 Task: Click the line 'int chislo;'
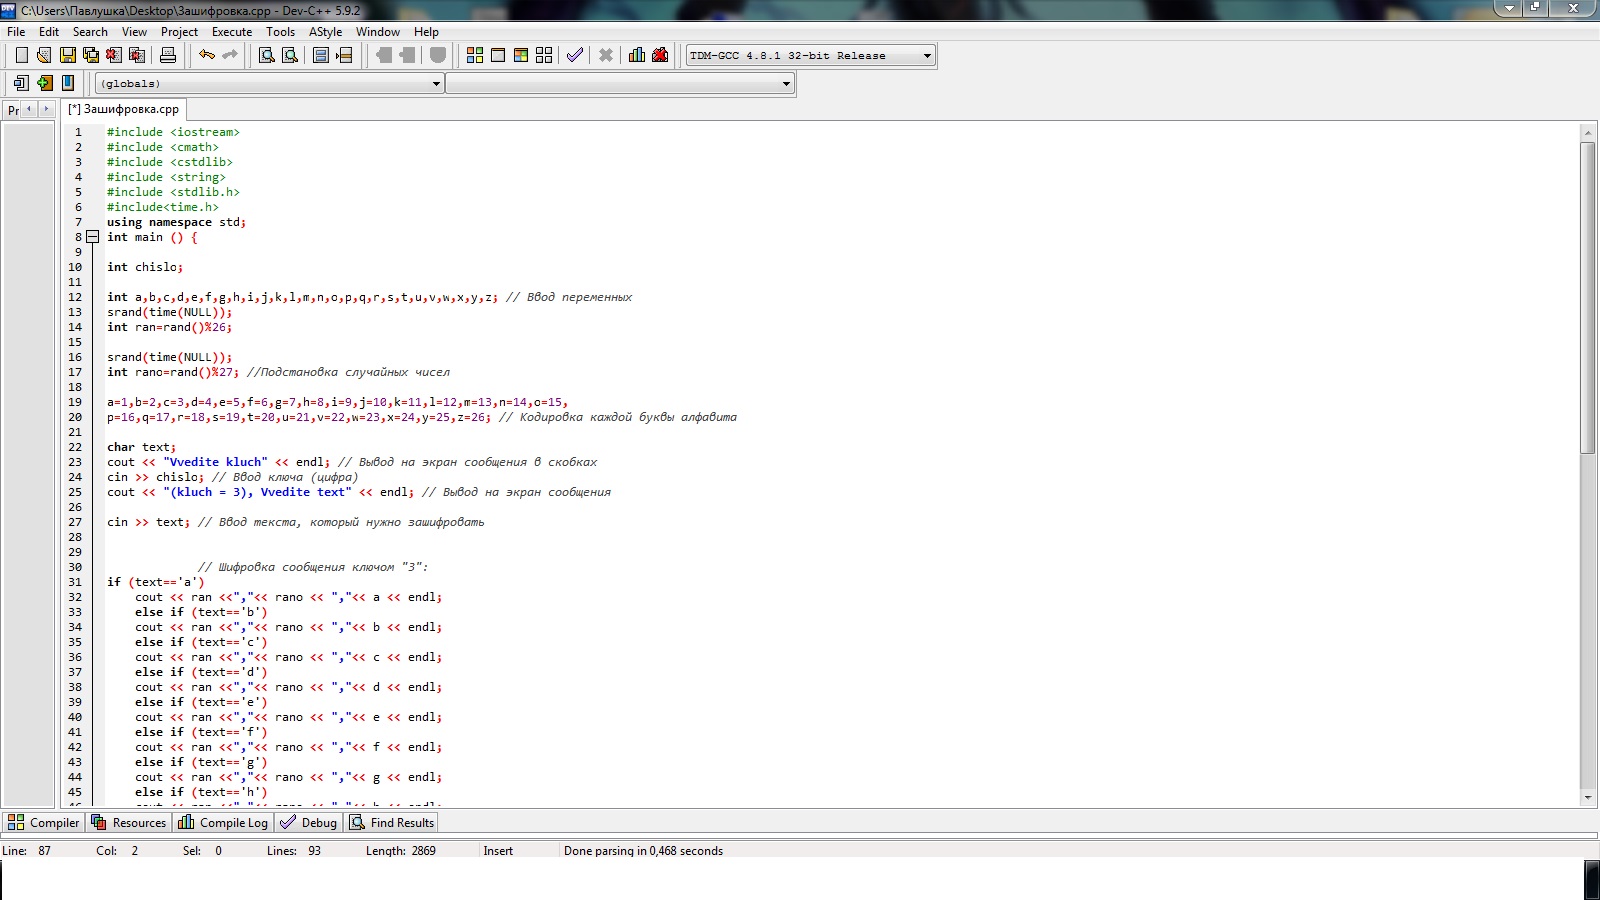tap(145, 267)
